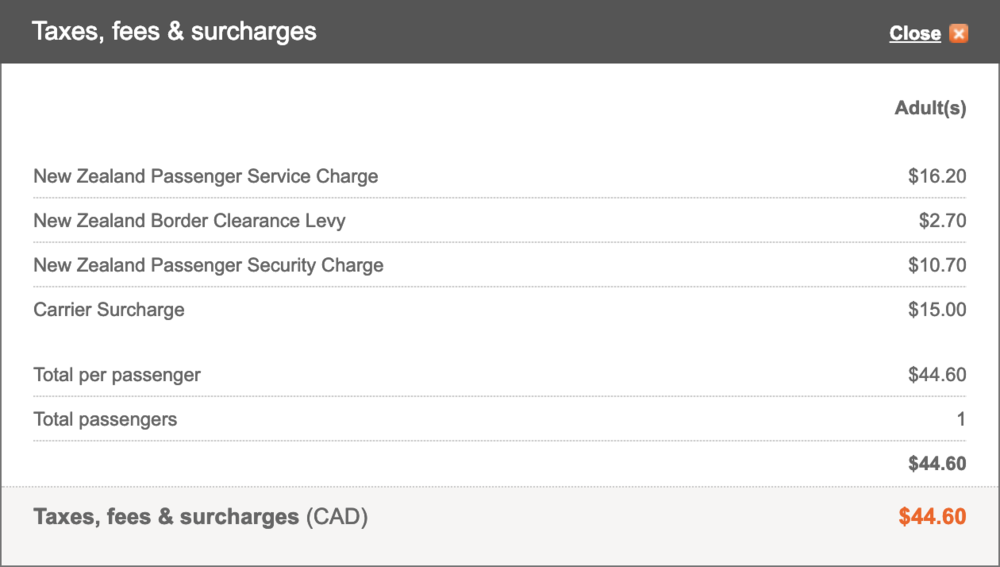The height and width of the screenshot is (567, 1000).
Task: Click the Total per passenger label
Action: pyautogui.click(x=117, y=375)
